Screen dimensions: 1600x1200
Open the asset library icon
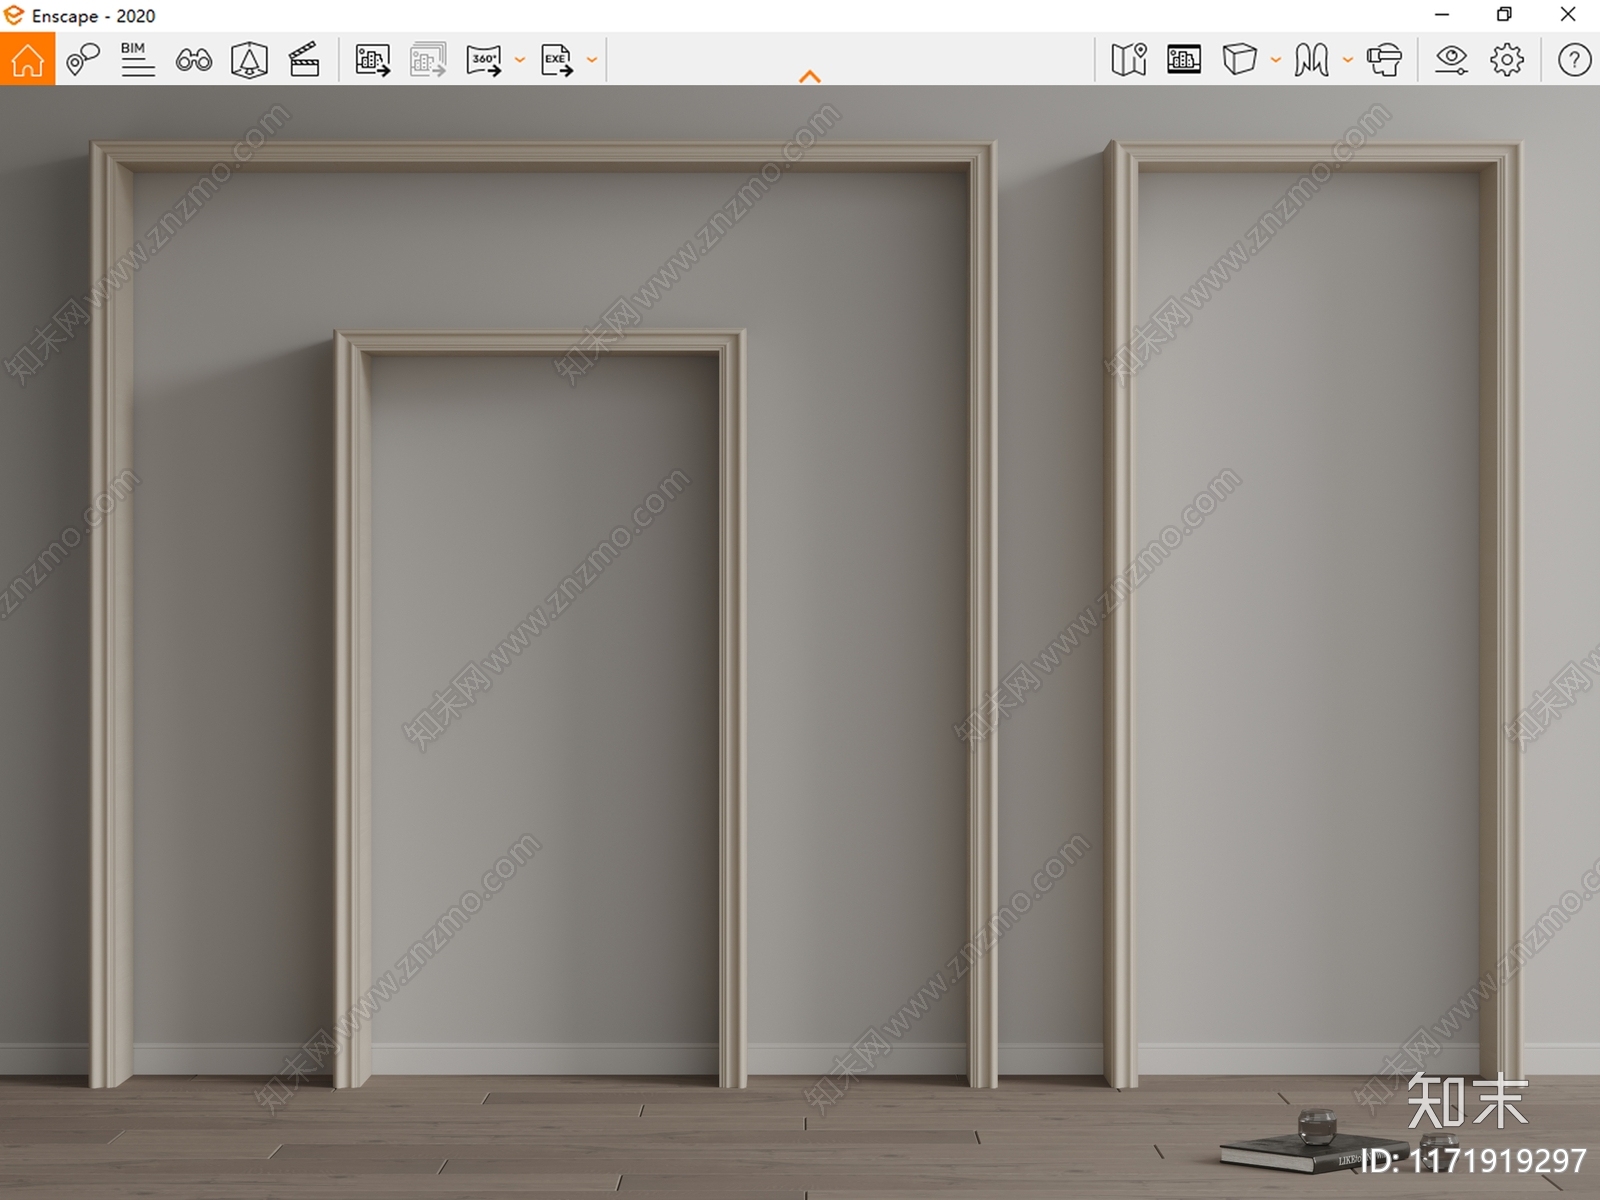pyautogui.click(x=249, y=60)
